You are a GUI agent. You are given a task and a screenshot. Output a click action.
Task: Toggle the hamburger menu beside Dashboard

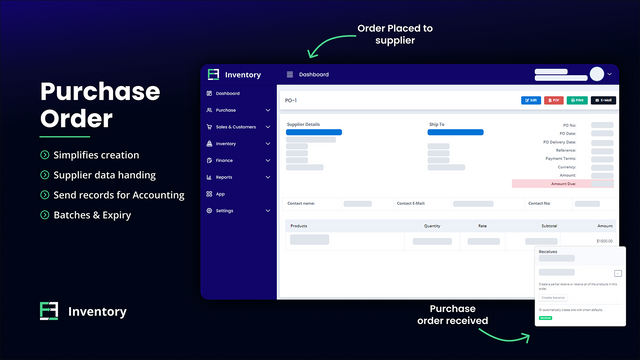tap(290, 74)
